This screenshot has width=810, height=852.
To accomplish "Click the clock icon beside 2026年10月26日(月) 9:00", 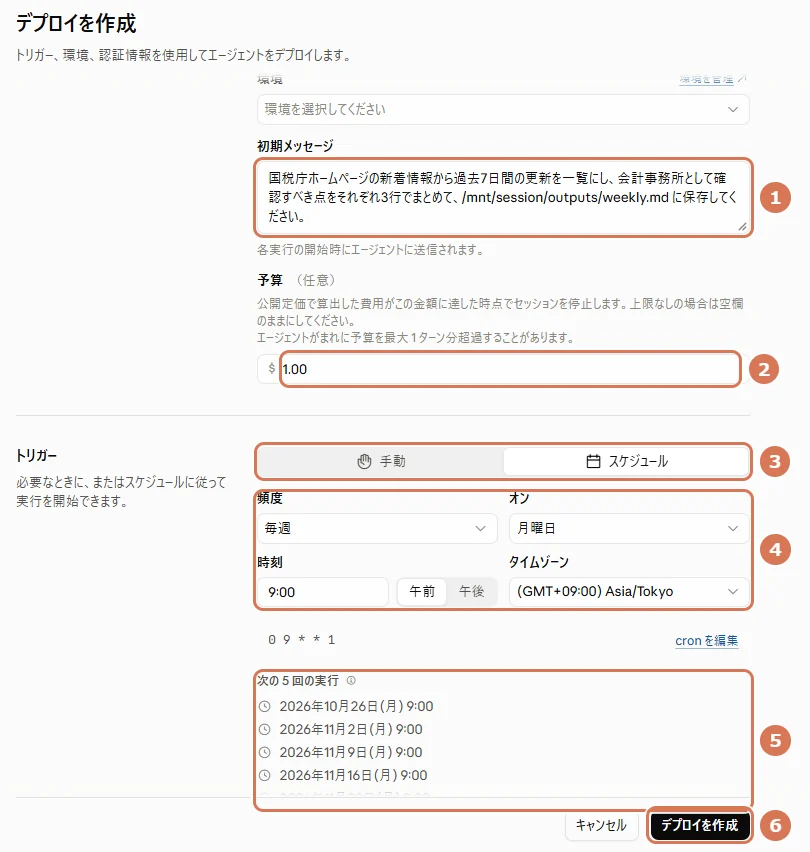I will pos(265,706).
